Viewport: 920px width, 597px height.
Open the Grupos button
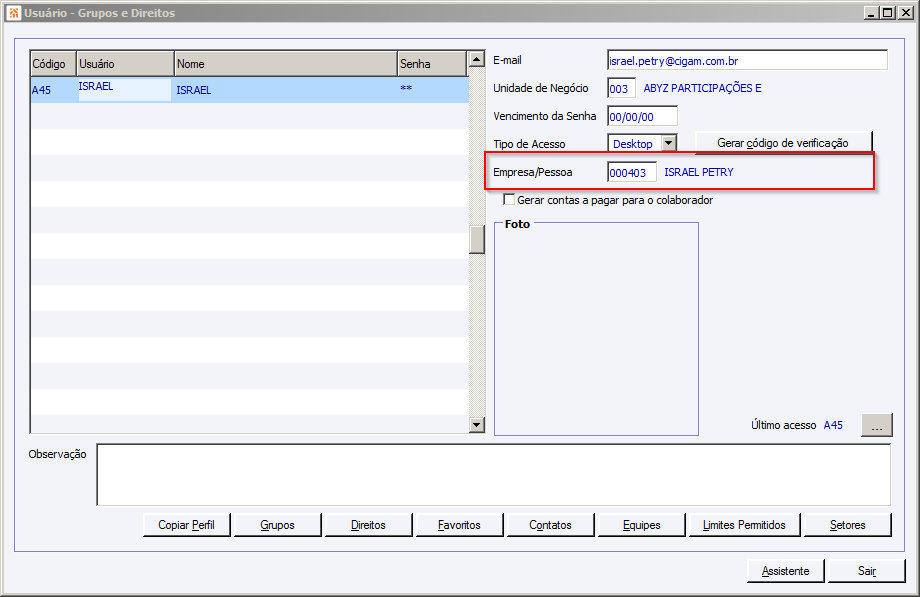(278, 525)
